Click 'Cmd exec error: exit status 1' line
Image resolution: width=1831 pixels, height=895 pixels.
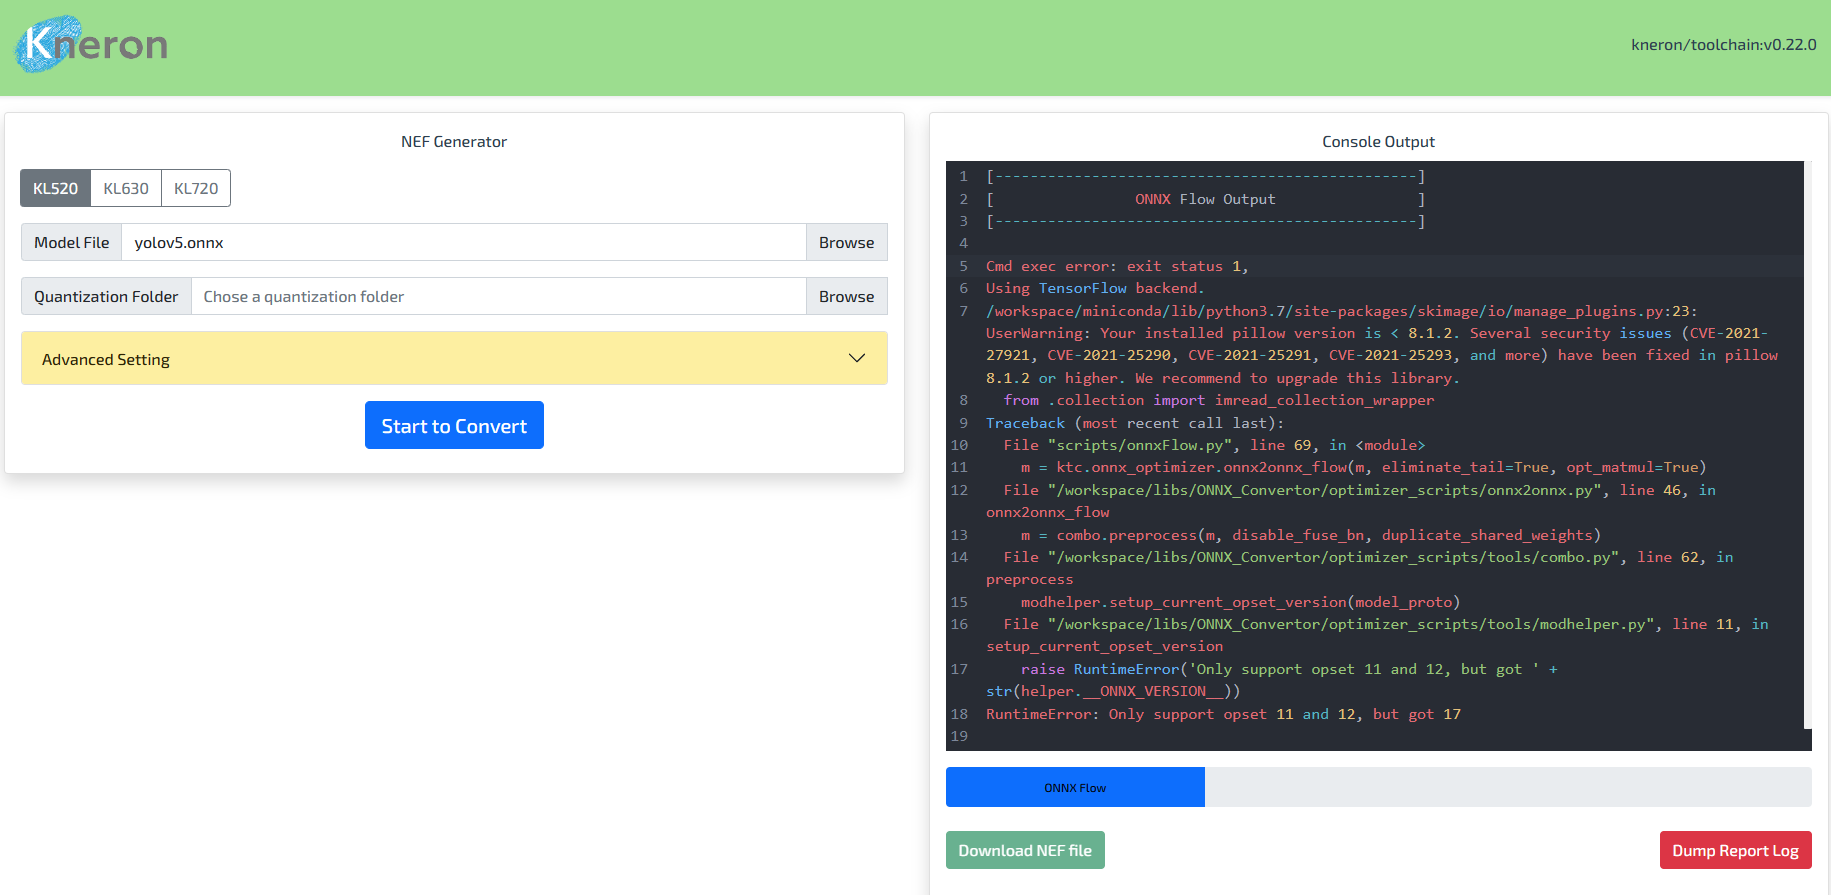1117,266
